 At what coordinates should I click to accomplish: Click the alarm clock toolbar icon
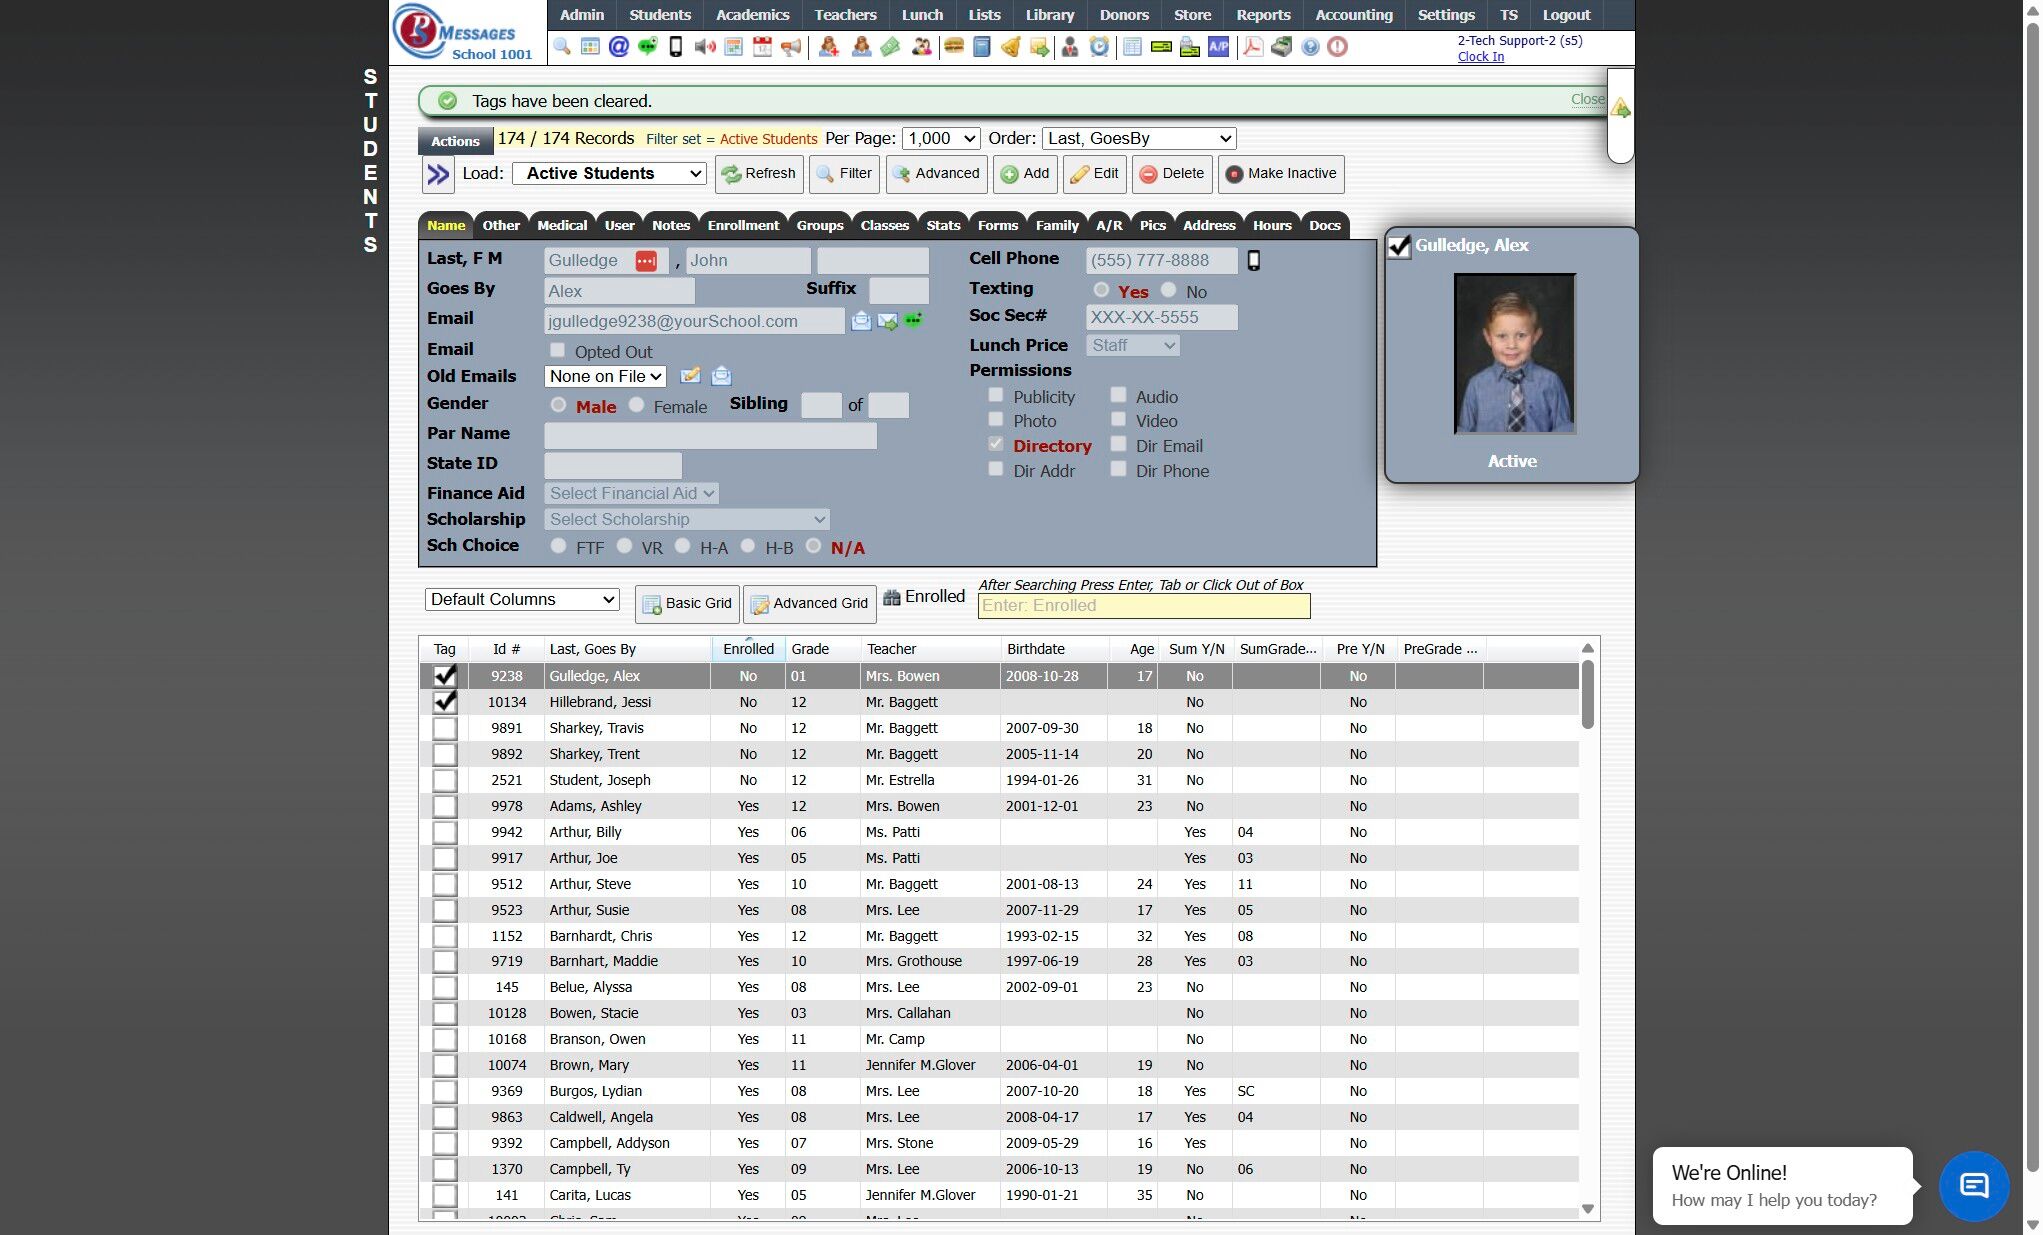[x=1099, y=47]
